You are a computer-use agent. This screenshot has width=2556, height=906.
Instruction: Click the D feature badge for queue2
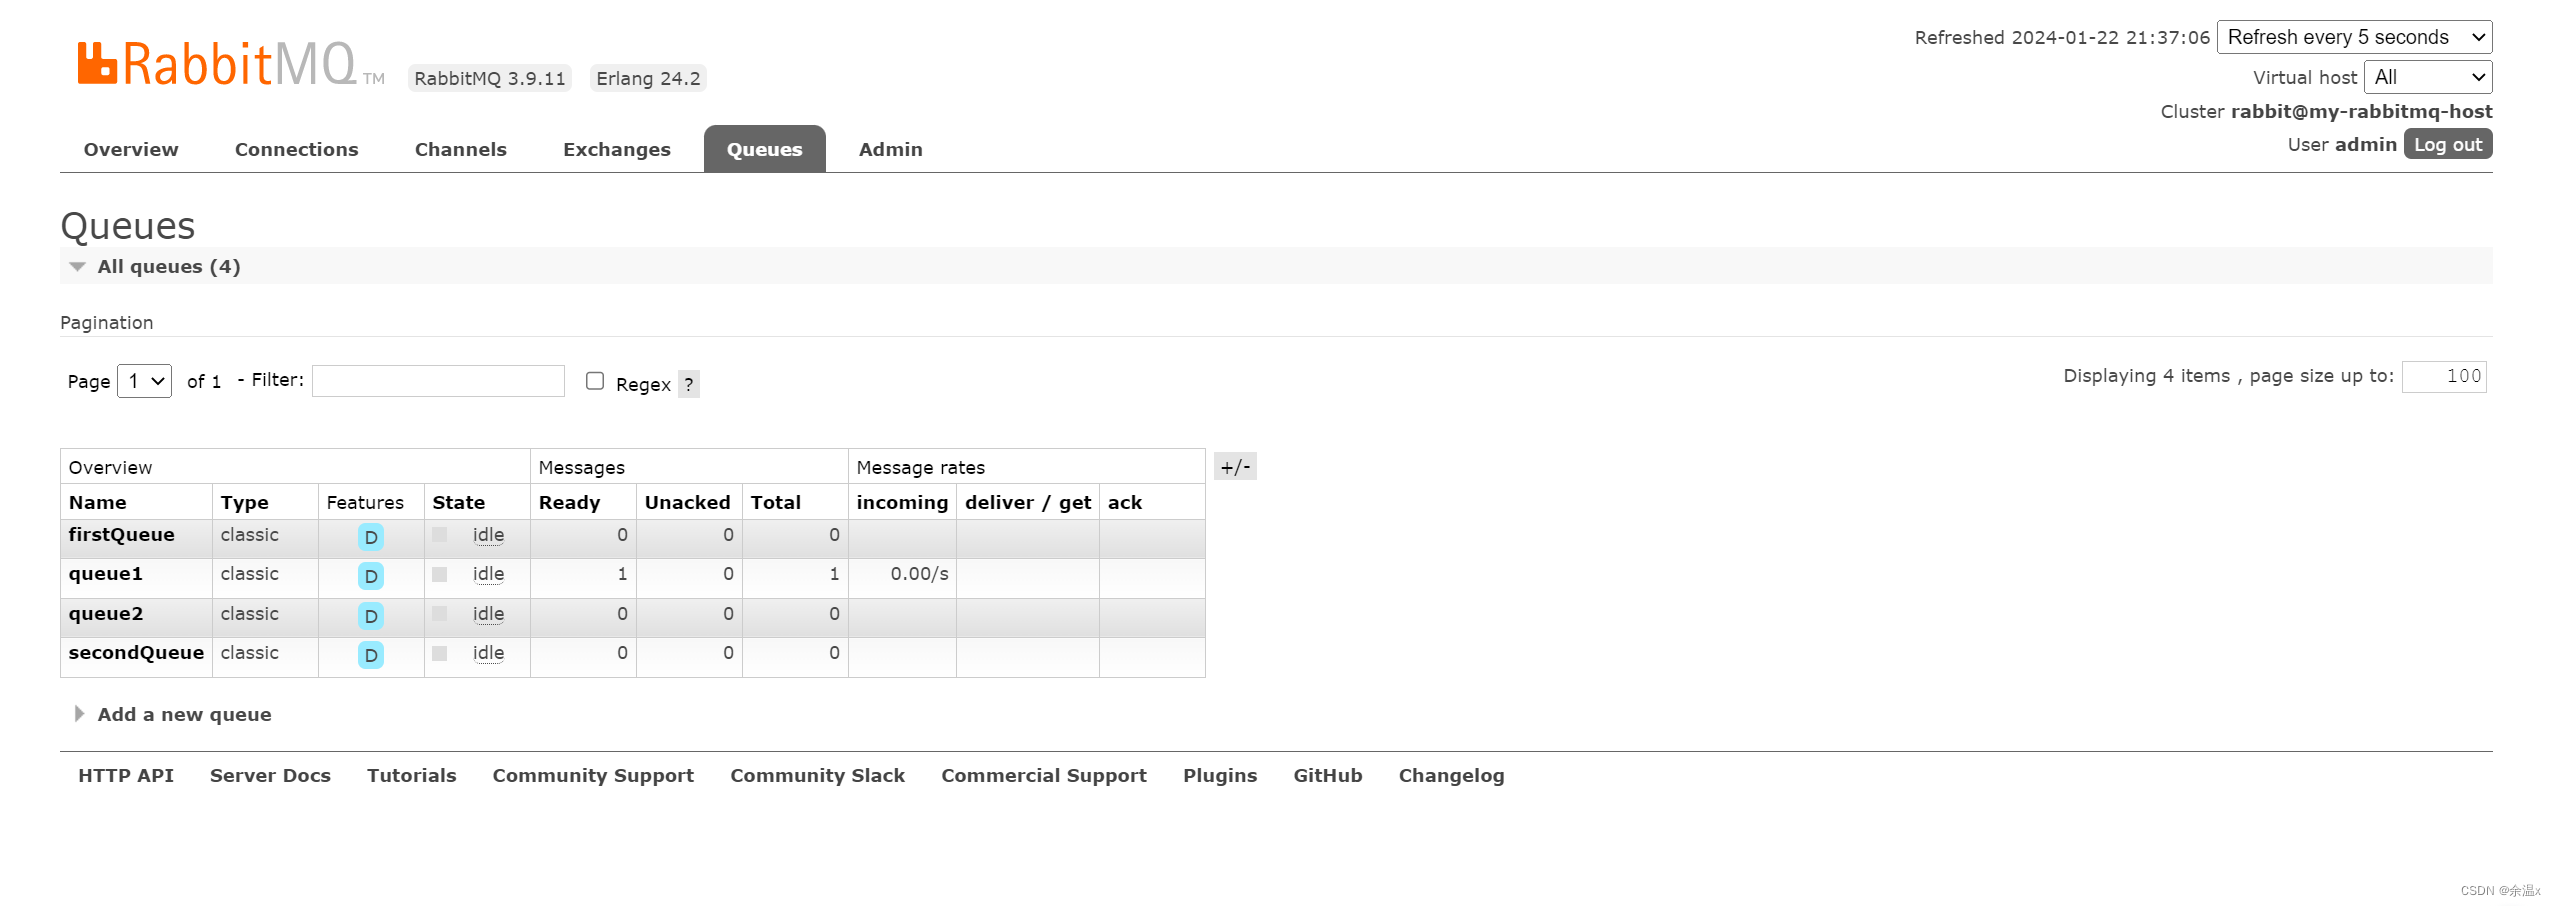[x=371, y=616]
